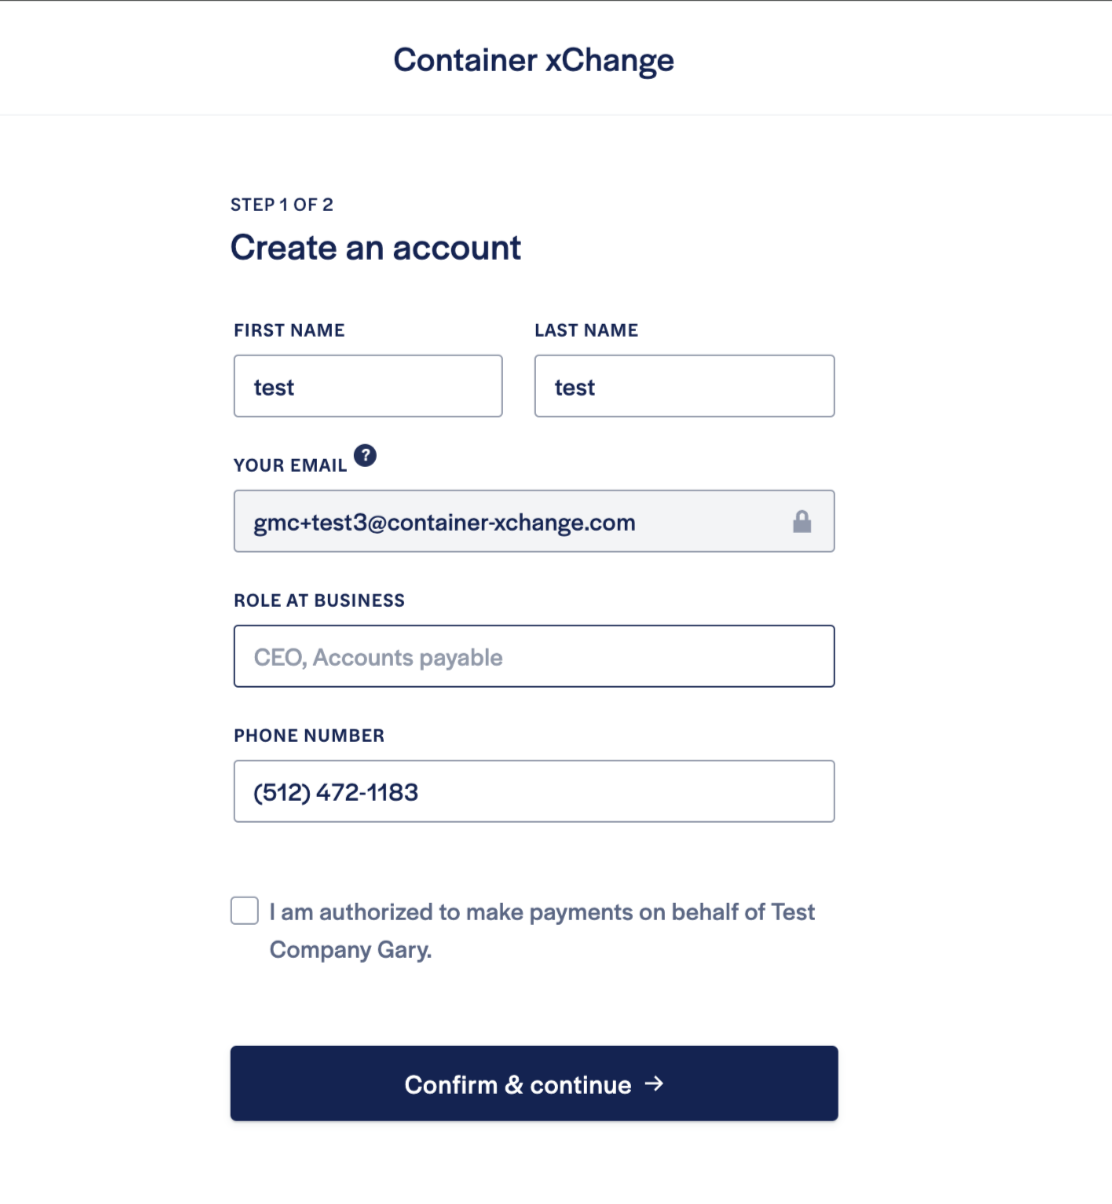This screenshot has height=1204, width=1112.
Task: Click the locked email address field
Action: pyautogui.click(x=534, y=521)
